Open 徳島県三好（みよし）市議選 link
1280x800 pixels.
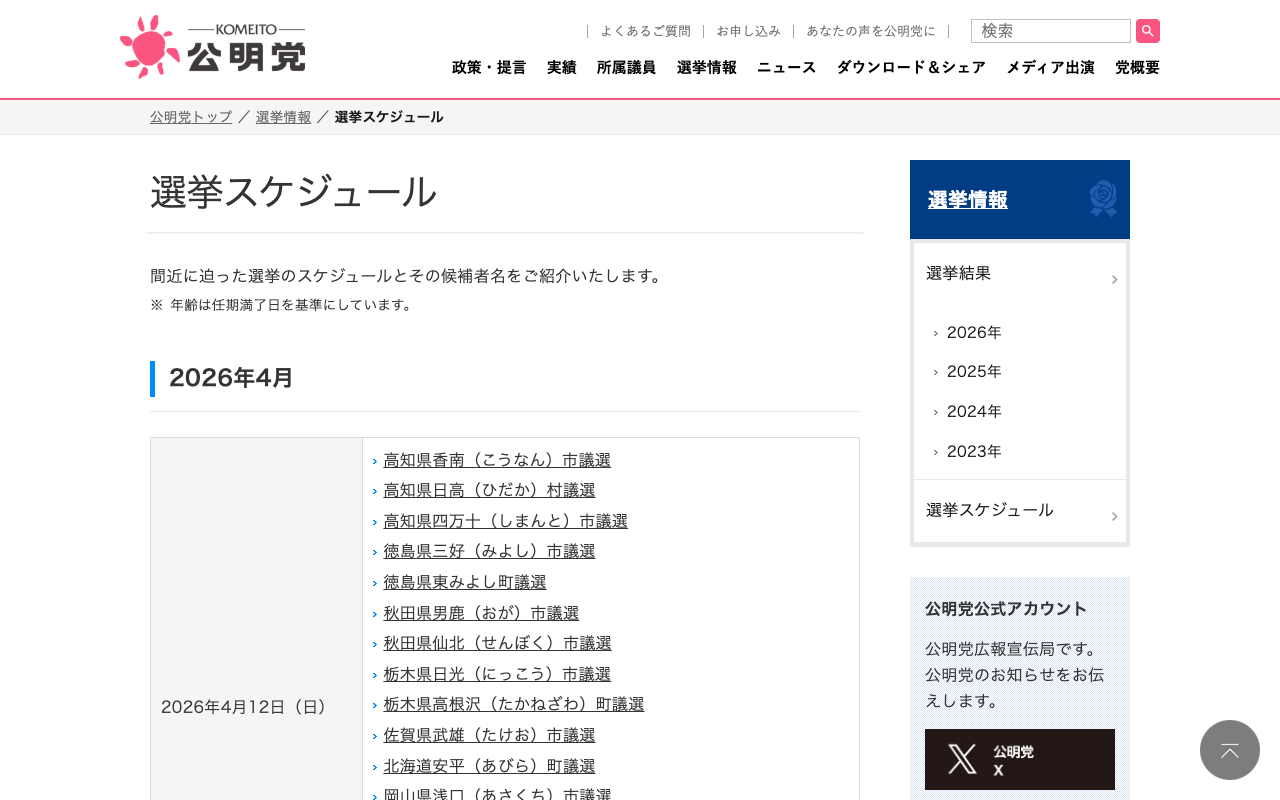pos(490,551)
